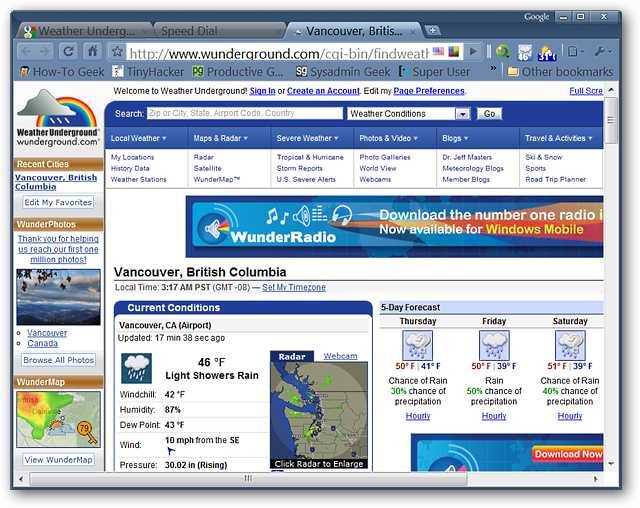Close the Vancouver tab with its X
640x508 pixels.
pyautogui.click(x=413, y=31)
